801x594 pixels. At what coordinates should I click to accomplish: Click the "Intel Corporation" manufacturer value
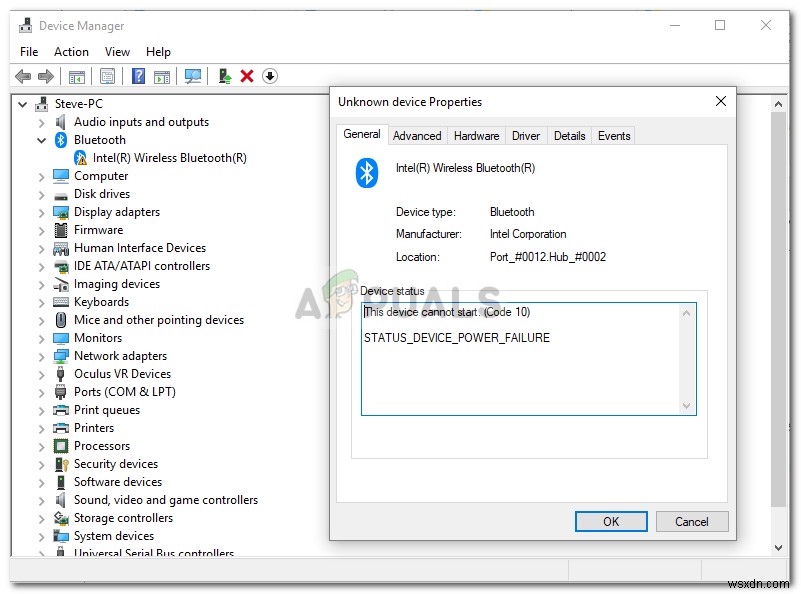click(528, 234)
